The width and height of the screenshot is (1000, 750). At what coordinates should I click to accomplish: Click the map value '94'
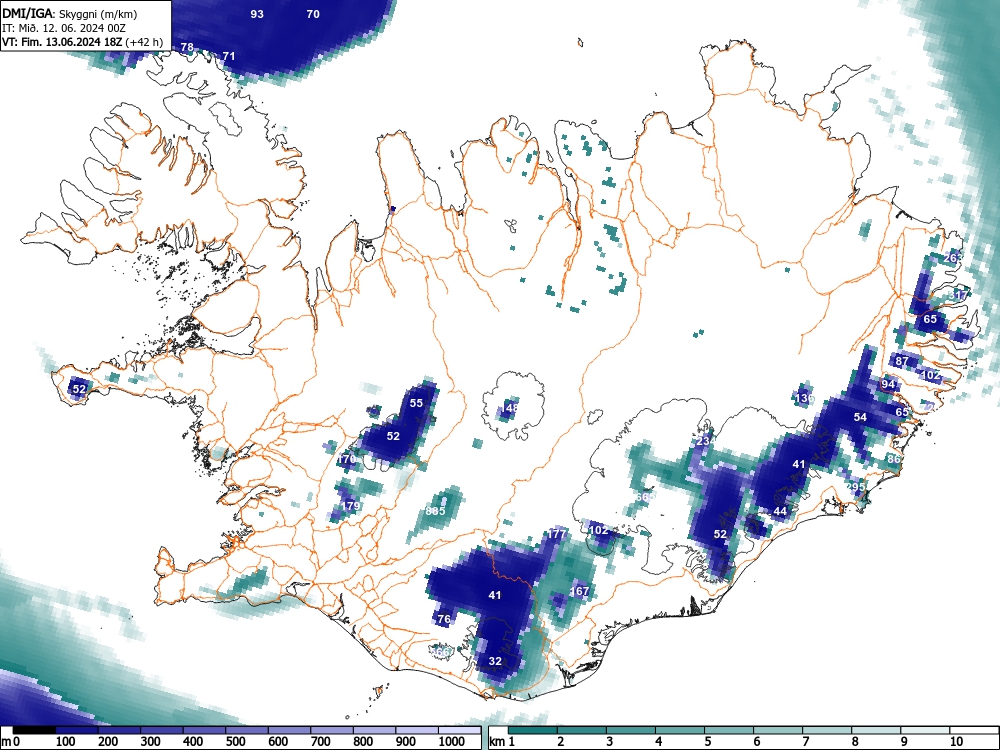[x=888, y=384]
